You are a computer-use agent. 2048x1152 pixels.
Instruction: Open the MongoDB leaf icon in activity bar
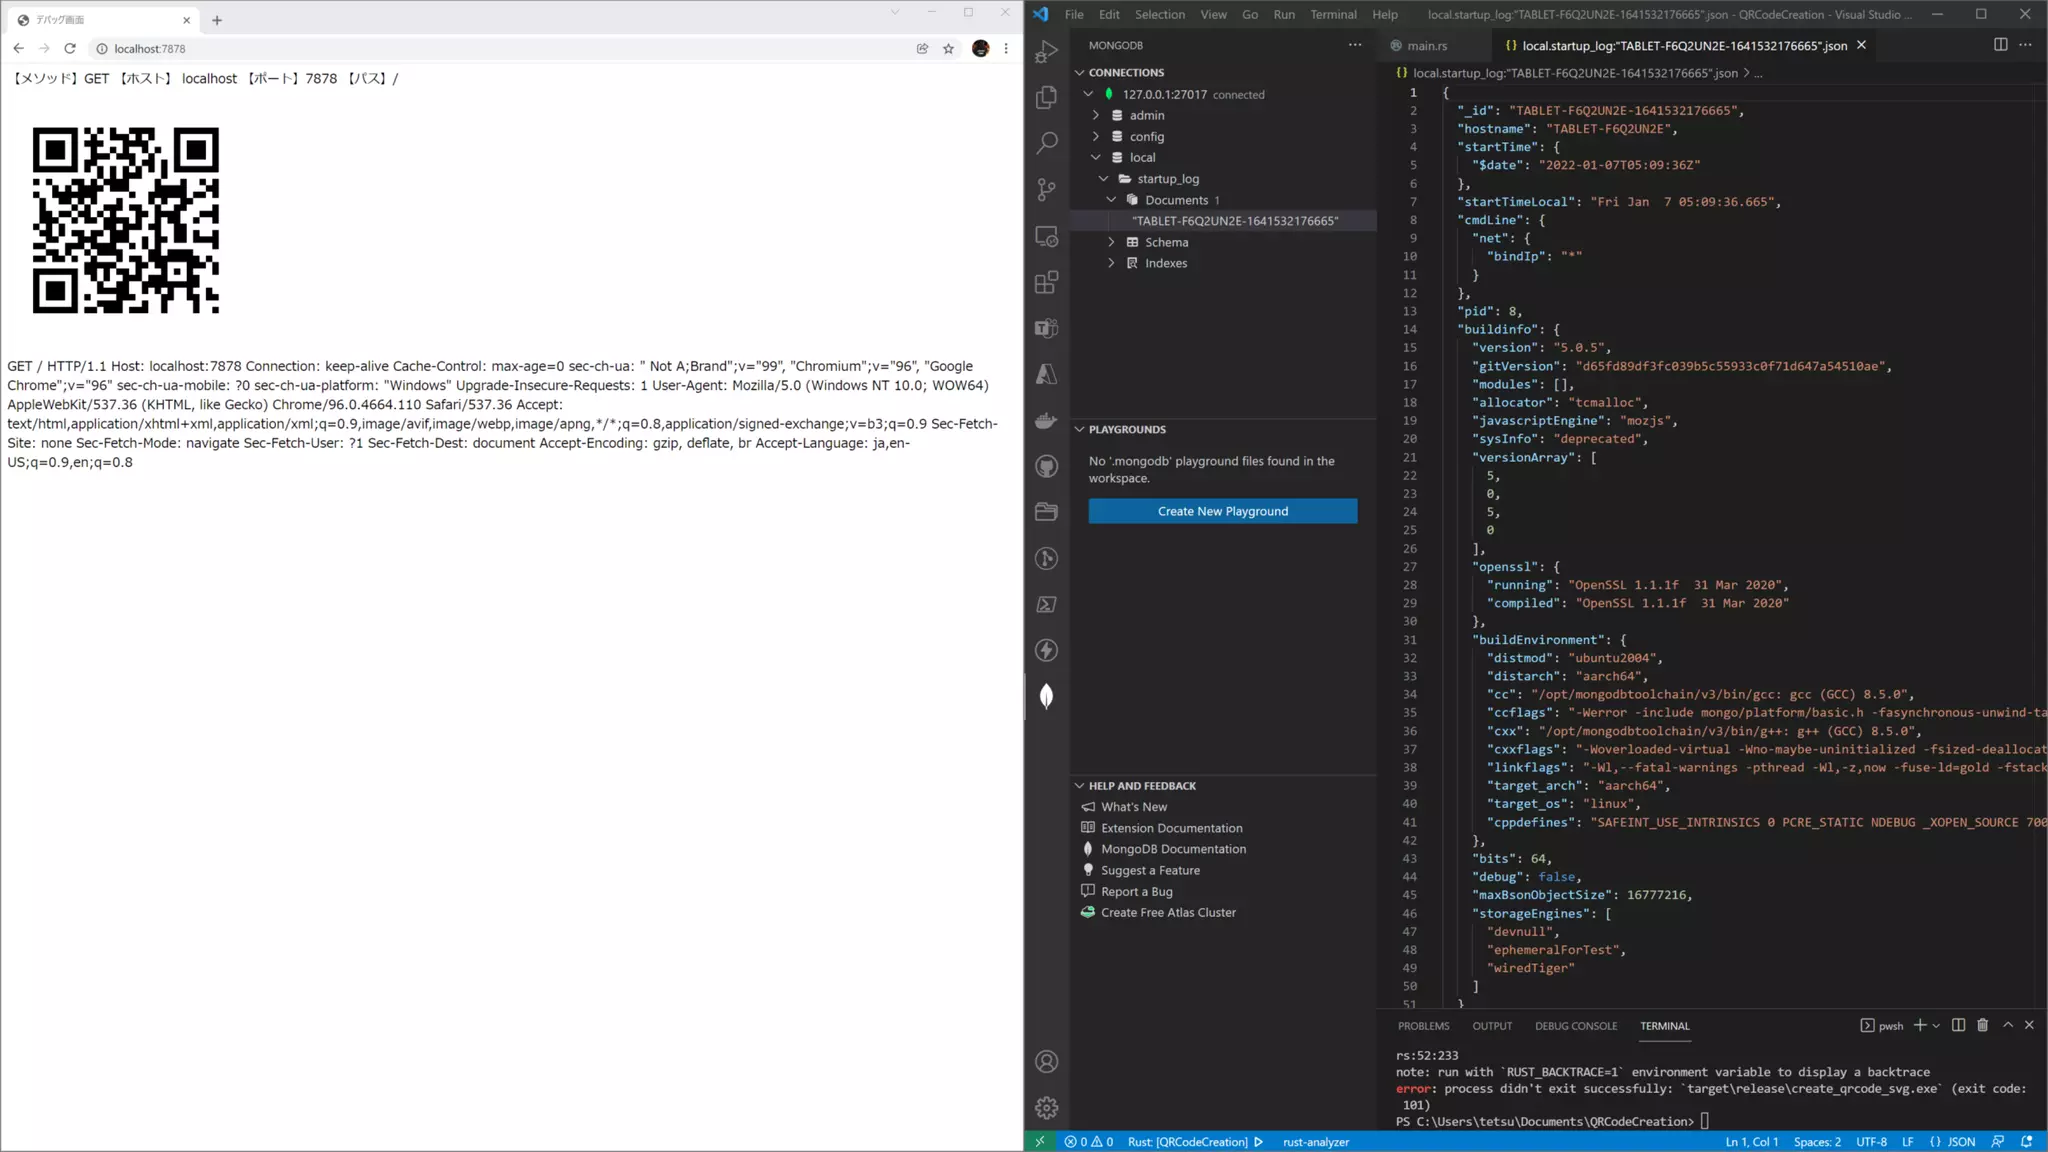tap(1046, 696)
